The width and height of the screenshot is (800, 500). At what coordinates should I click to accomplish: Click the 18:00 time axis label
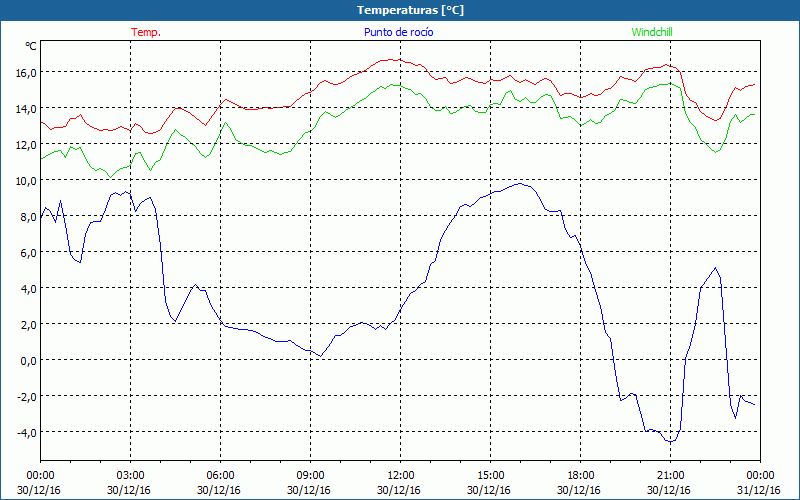[580, 476]
